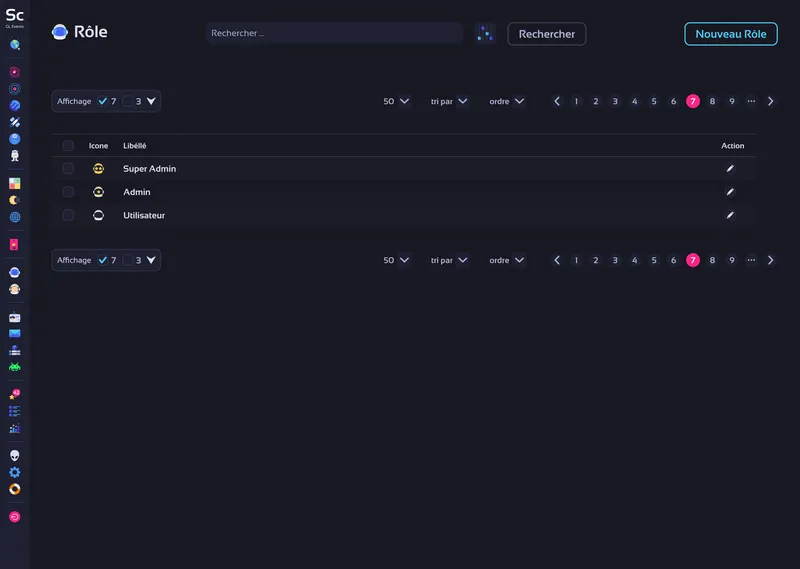Click the envelope mail icon in sidebar
Image resolution: width=800 pixels, height=569 pixels.
[14, 334]
